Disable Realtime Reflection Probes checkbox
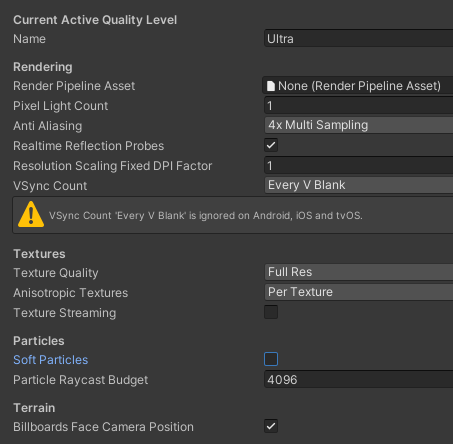The height and width of the screenshot is (444, 453). point(271,145)
